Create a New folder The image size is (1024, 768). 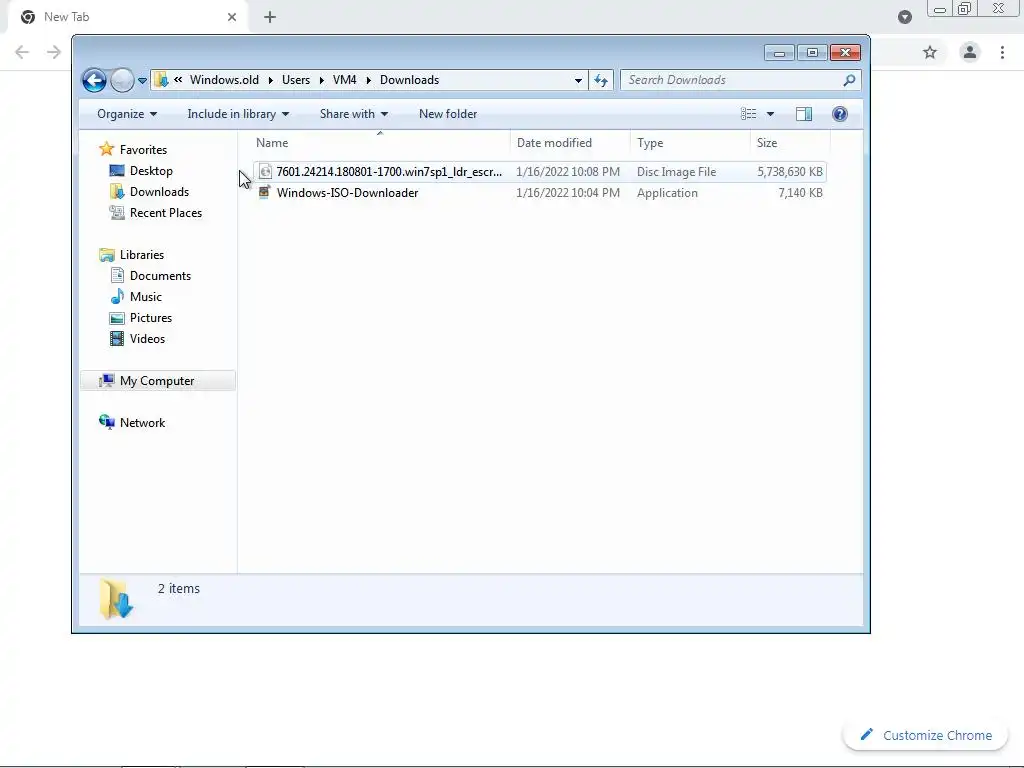448,114
